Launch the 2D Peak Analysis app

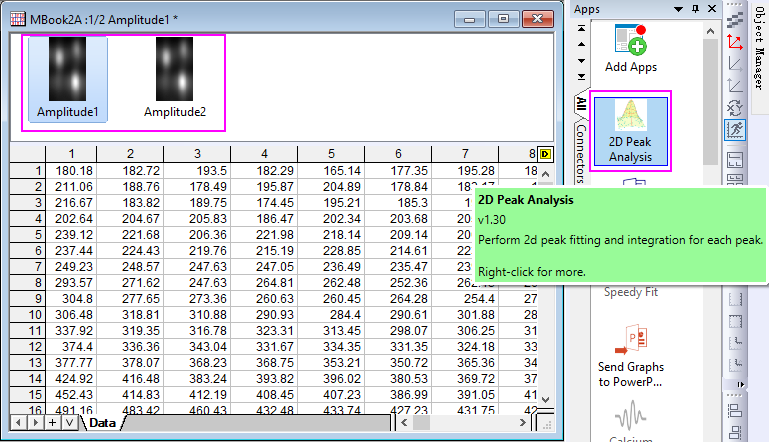[630, 131]
